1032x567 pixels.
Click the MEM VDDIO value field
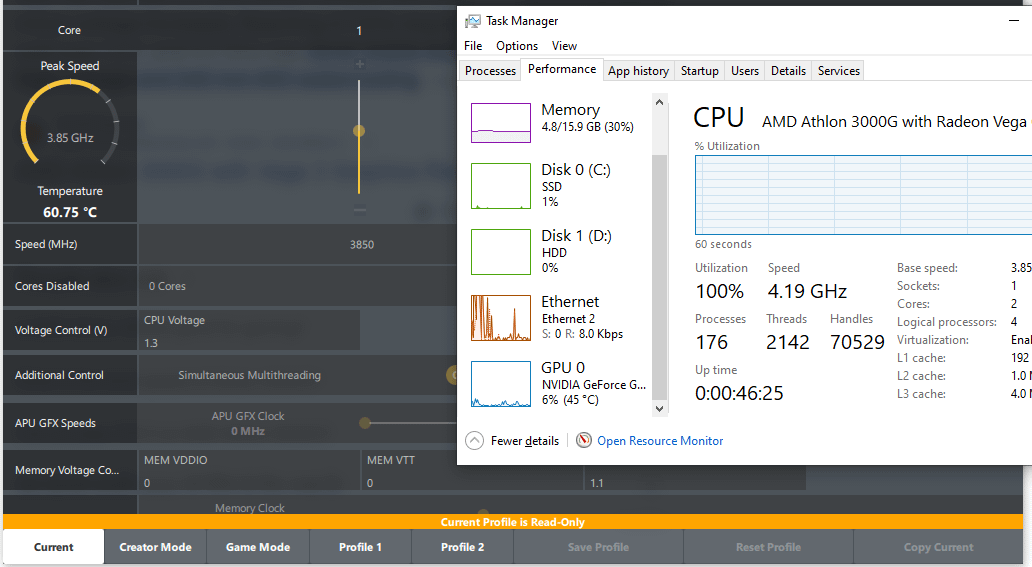tap(249, 470)
